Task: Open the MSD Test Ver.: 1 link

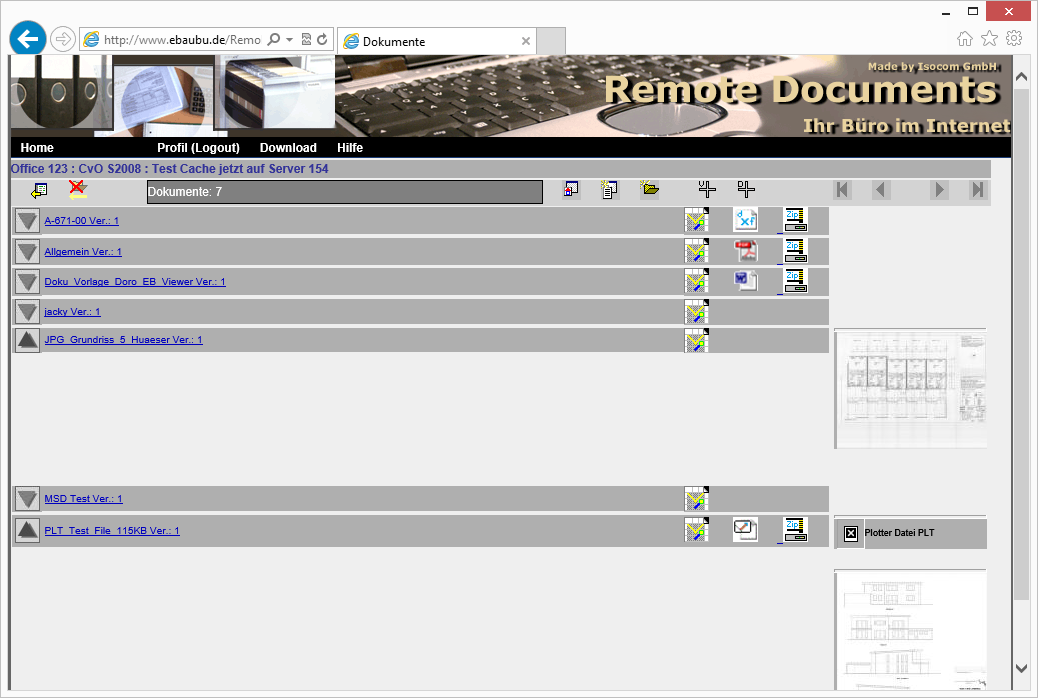Action: tap(83, 499)
